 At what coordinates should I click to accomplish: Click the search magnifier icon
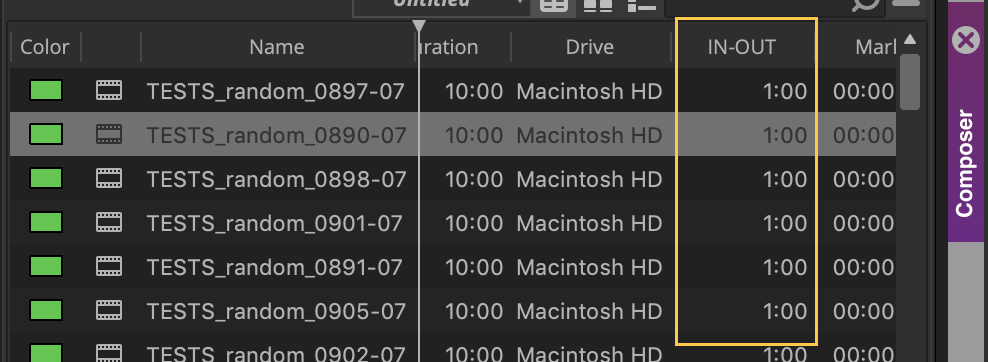(x=866, y=4)
